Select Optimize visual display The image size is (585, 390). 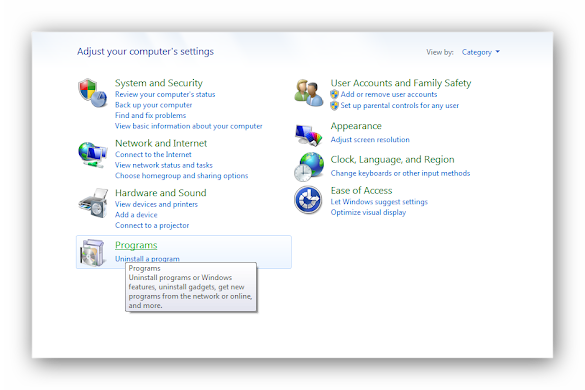[x=368, y=212]
